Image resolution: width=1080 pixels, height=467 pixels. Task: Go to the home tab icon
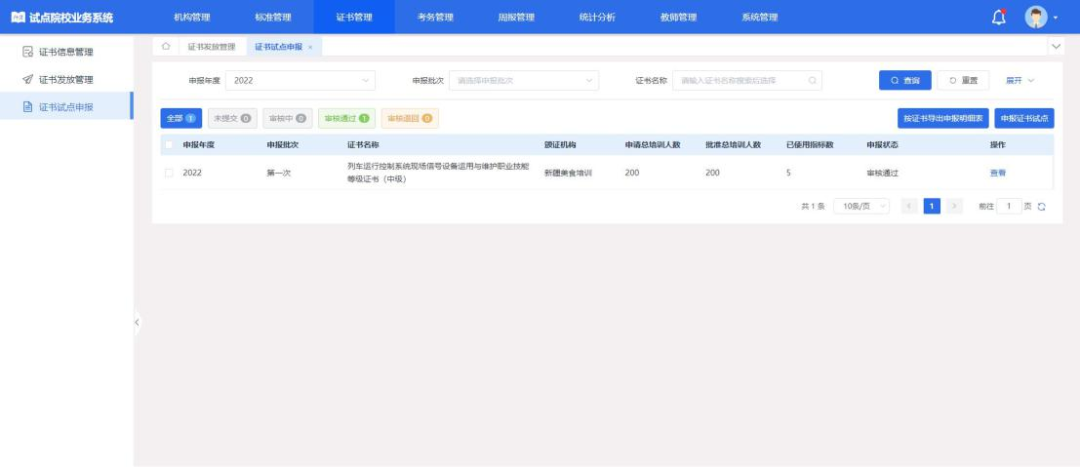[165, 47]
